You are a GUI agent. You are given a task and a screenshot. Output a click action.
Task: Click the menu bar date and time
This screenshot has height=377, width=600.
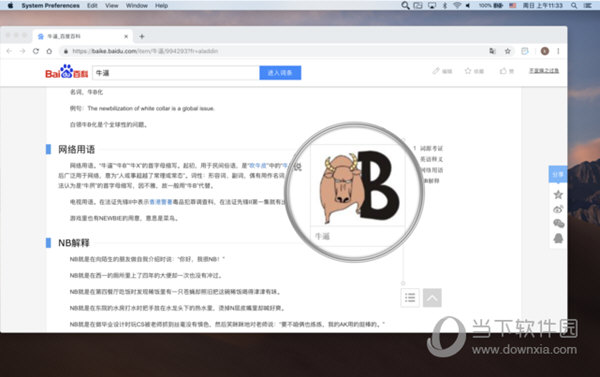[x=543, y=5]
